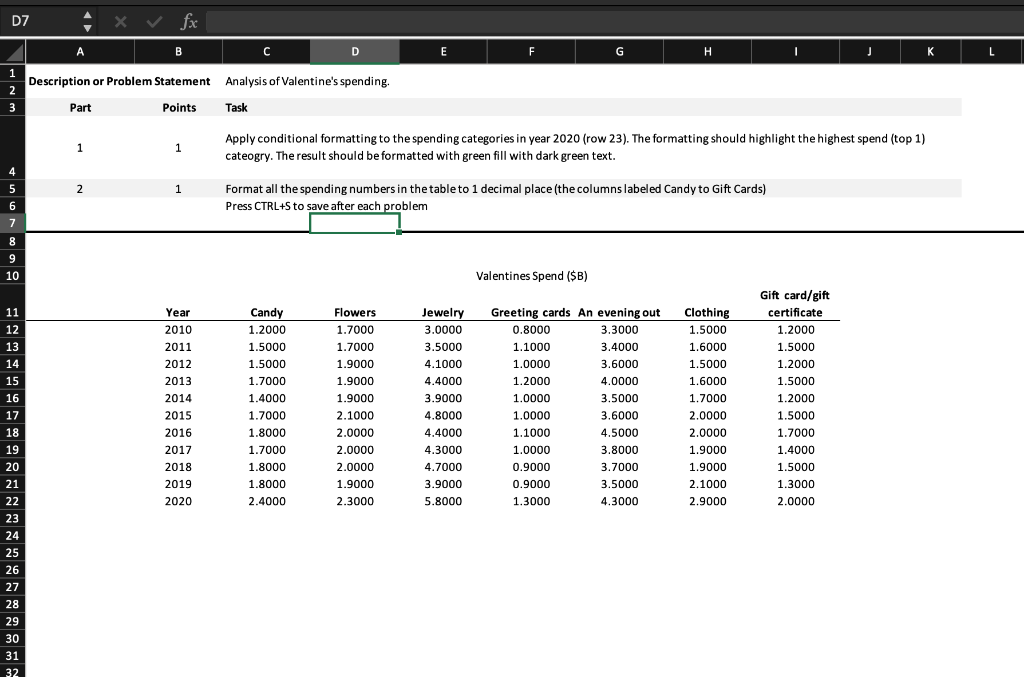The image size is (1024, 677).
Task: Click the 'Gift card/gift certificate' header cell
Action: click(795, 303)
